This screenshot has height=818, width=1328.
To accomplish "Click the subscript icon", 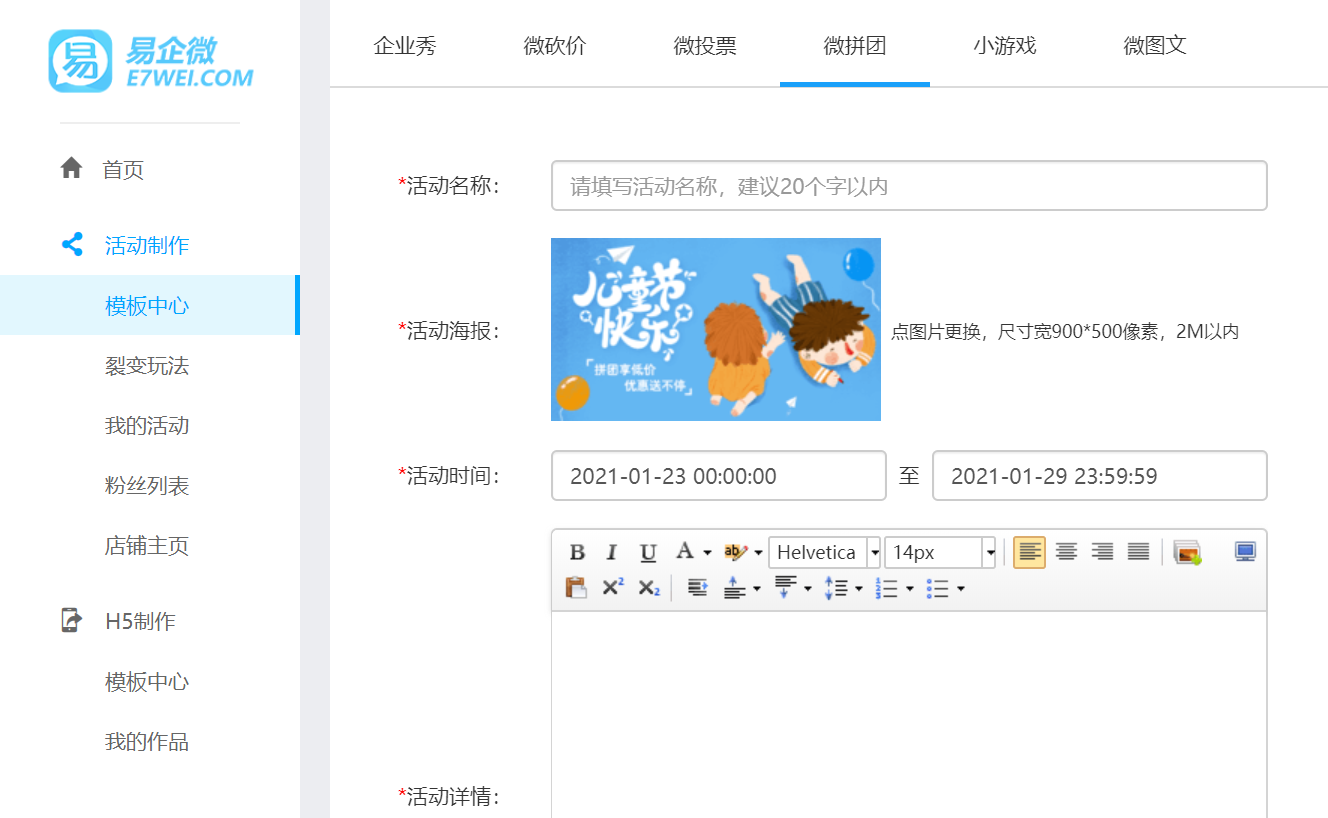I will (x=647, y=588).
